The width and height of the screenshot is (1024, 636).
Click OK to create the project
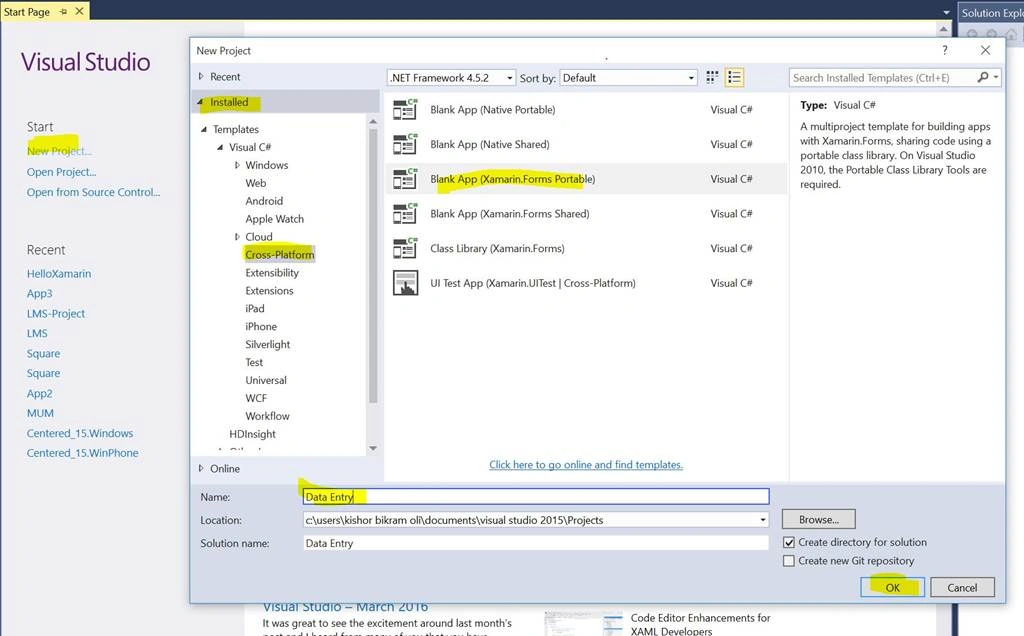tap(892, 588)
